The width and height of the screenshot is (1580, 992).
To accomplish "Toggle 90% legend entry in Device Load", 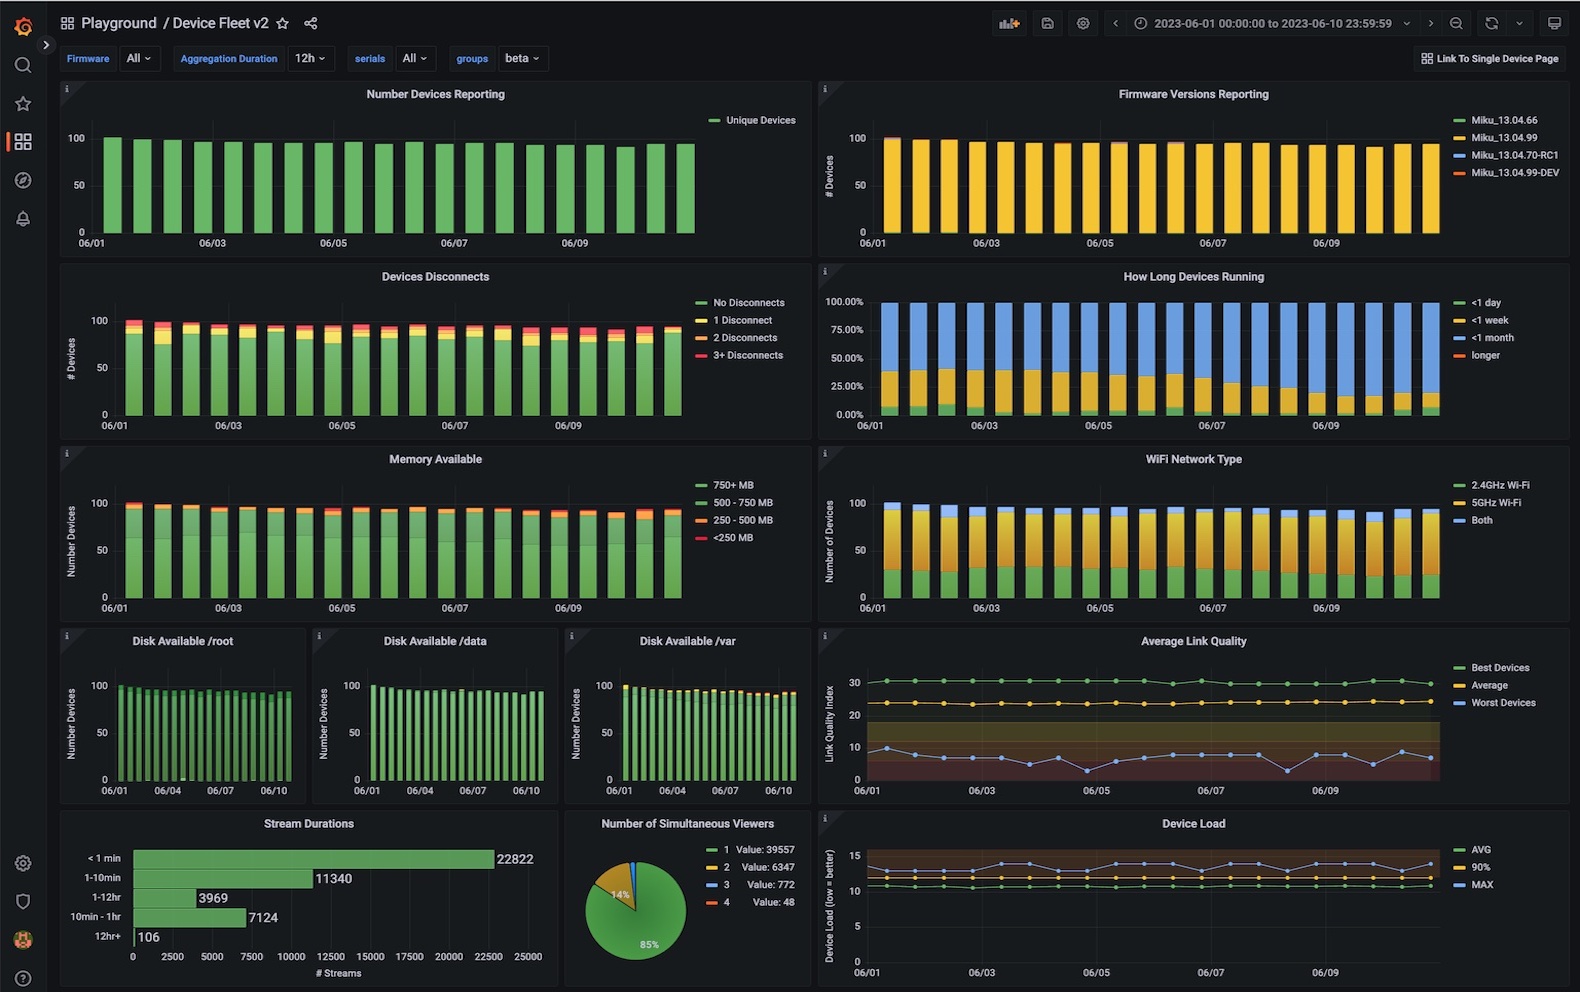I will click(x=1480, y=867).
